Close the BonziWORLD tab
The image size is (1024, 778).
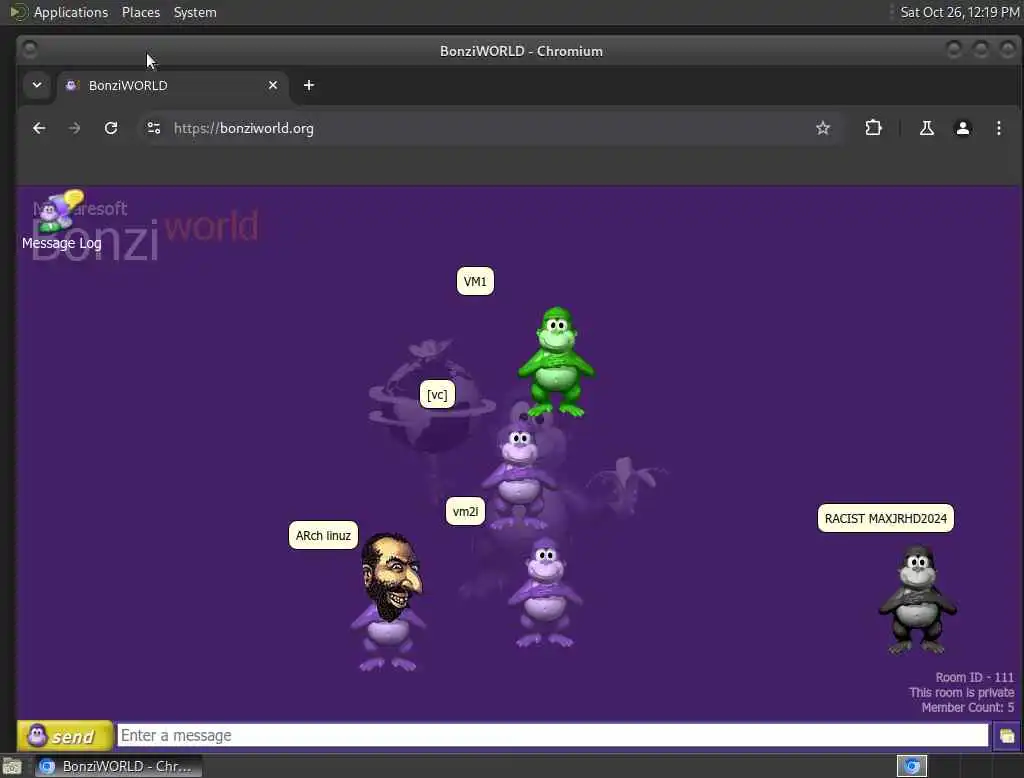click(x=273, y=86)
